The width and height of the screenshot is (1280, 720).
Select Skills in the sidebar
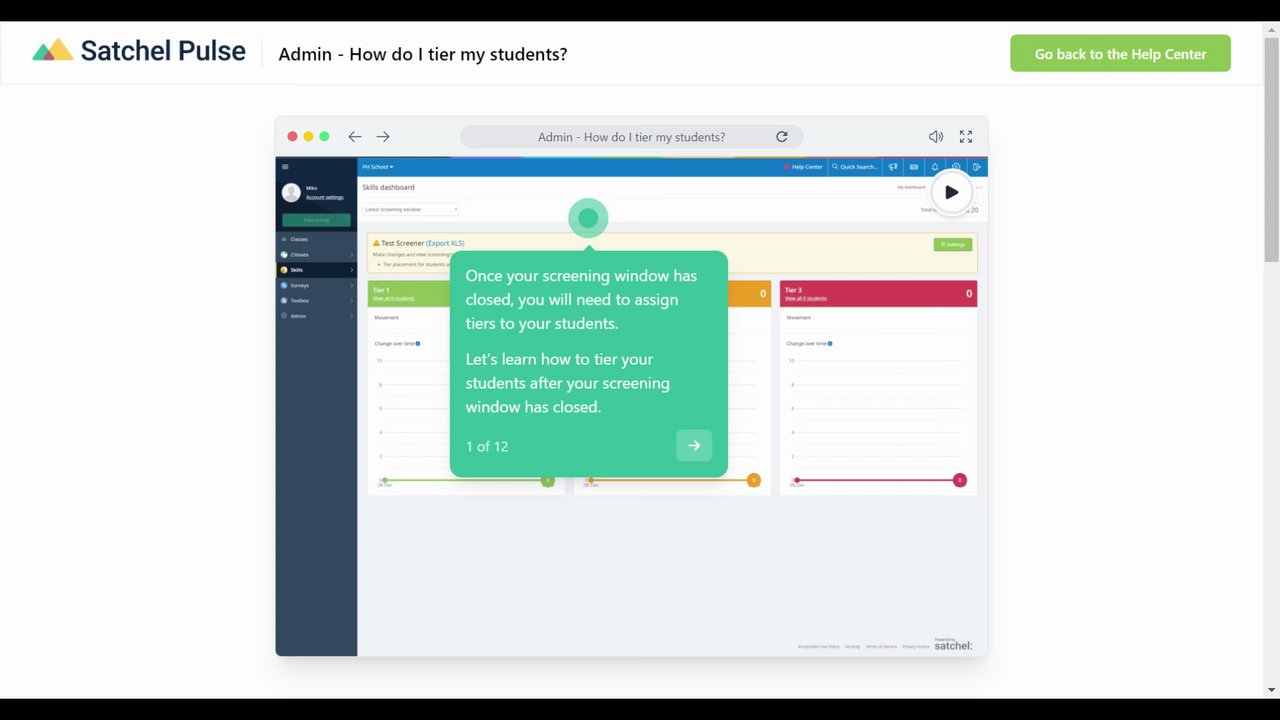point(316,270)
